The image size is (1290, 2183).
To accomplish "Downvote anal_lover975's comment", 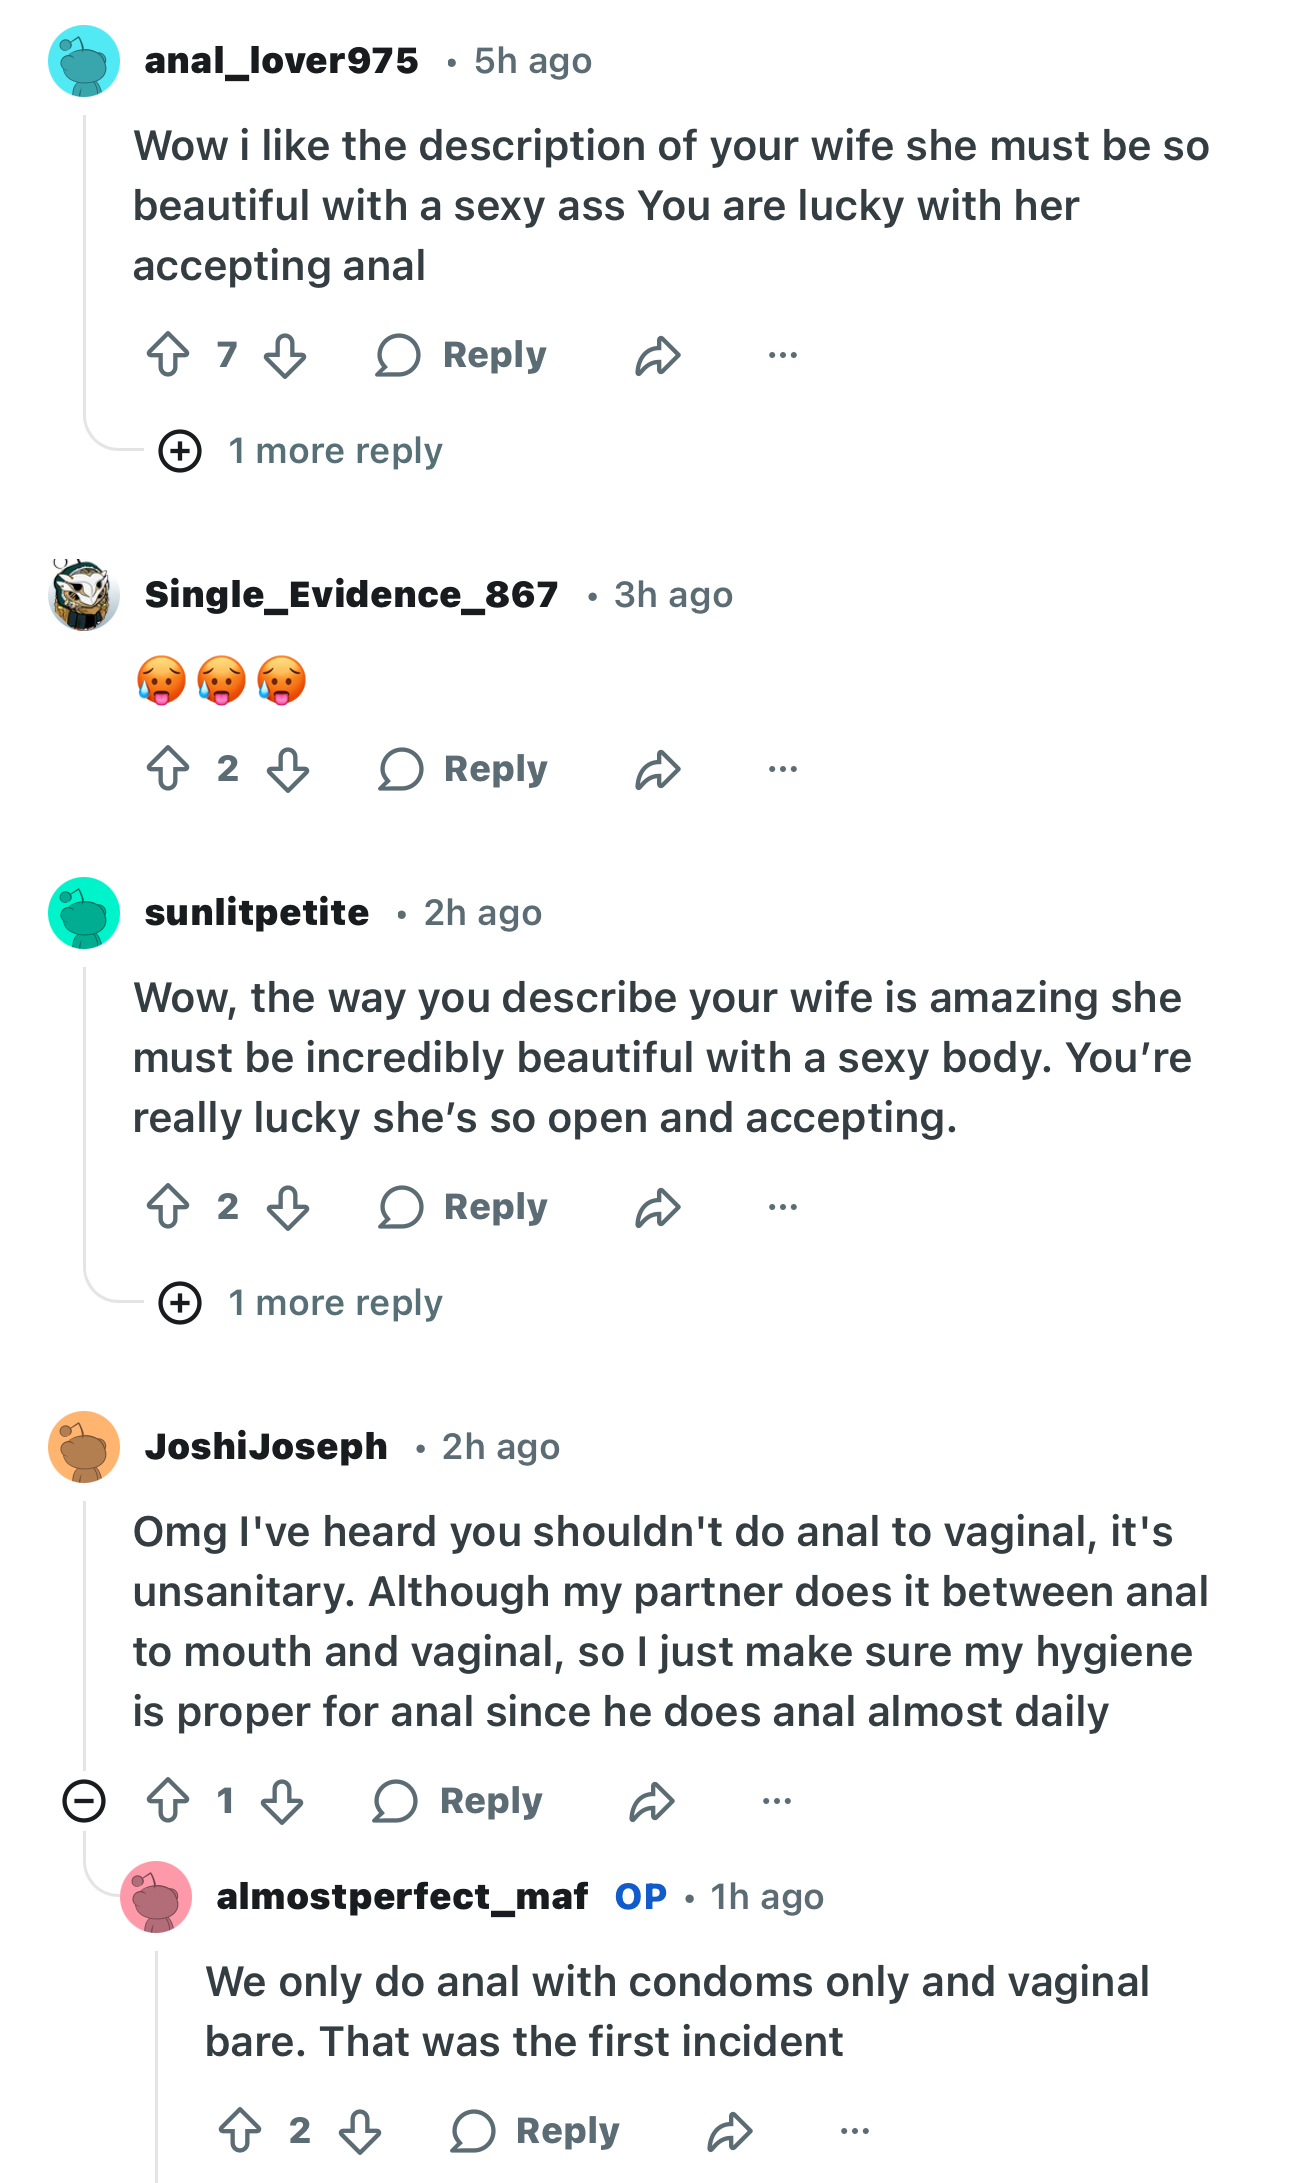I will click(286, 356).
